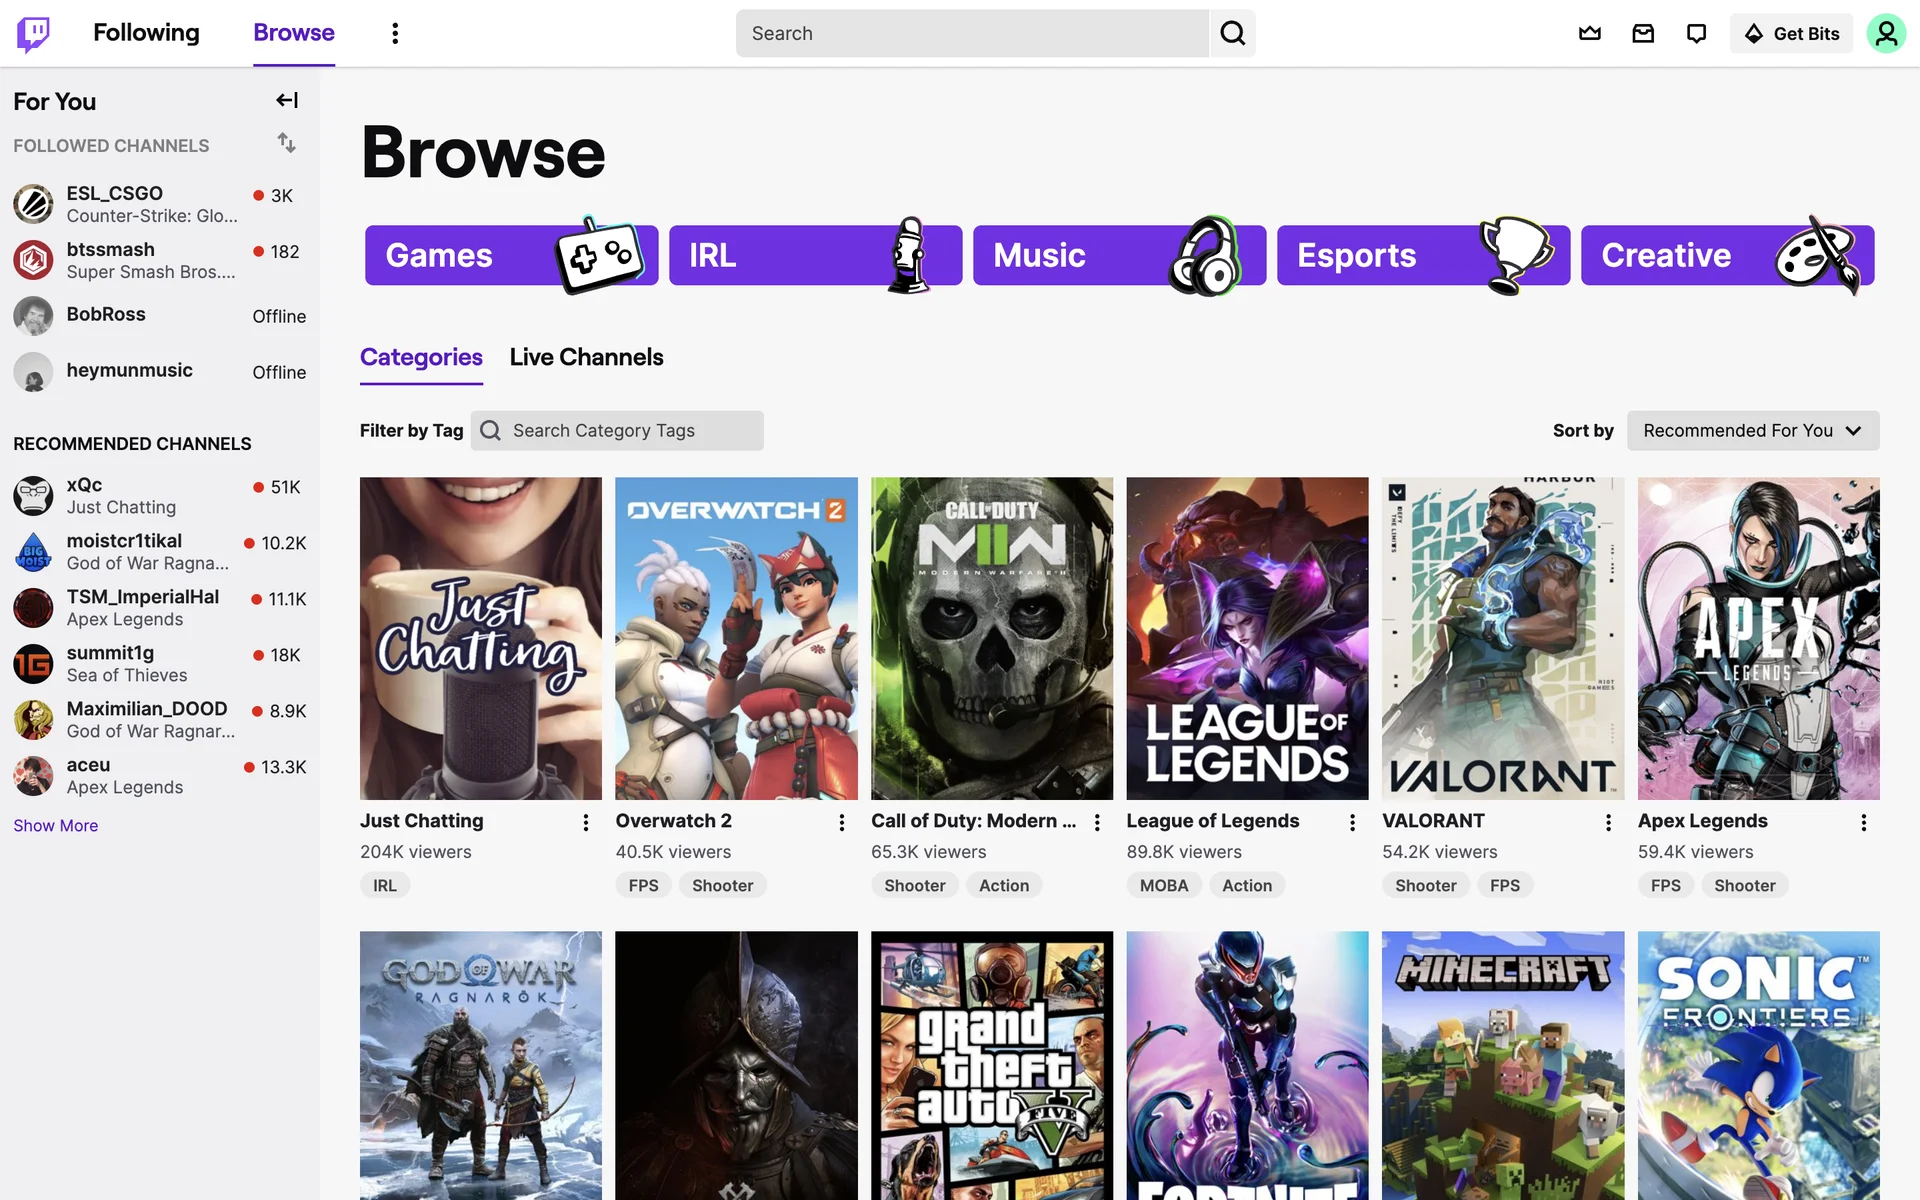Click the Get Bits button
Viewport: 1920px width, 1200px height.
click(1791, 33)
